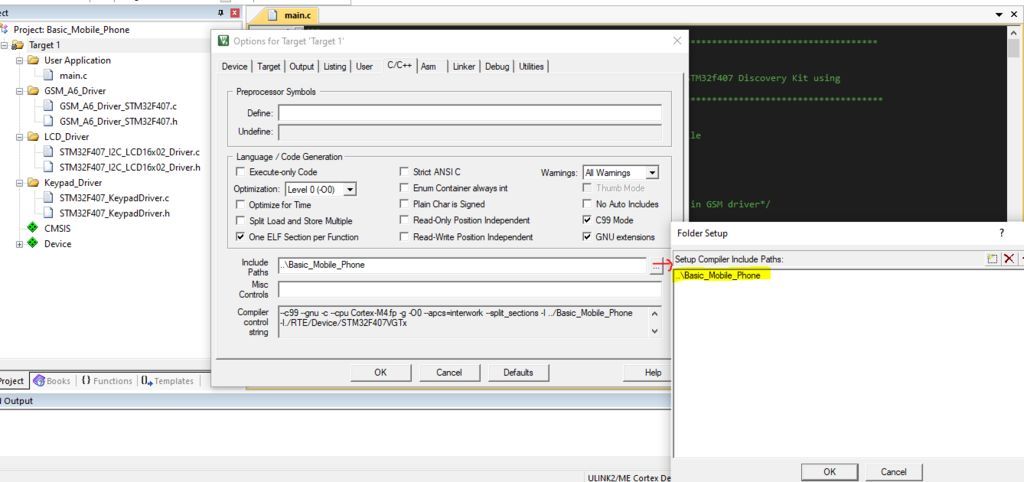The image size is (1024, 482).
Task: Switch to the Device tab
Action: [x=234, y=67]
